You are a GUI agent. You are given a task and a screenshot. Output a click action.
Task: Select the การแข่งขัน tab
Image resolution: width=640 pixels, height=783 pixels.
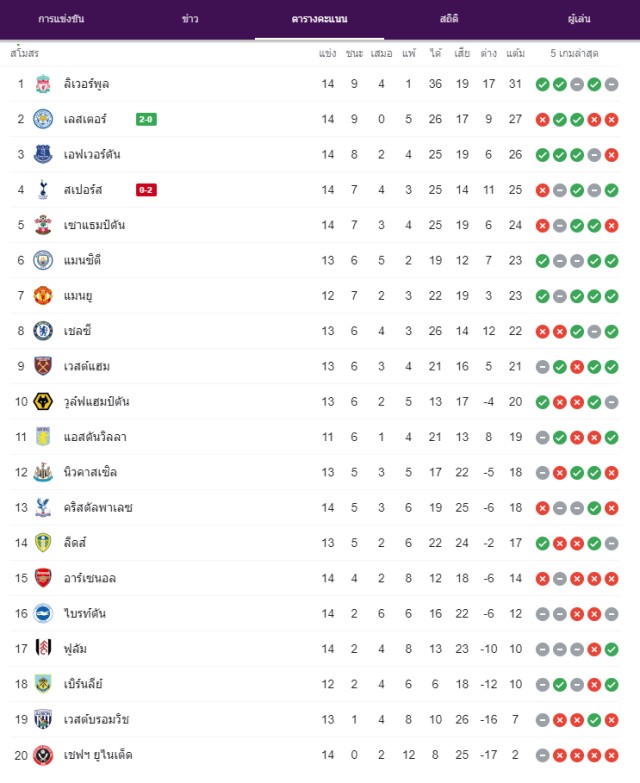click(x=61, y=19)
